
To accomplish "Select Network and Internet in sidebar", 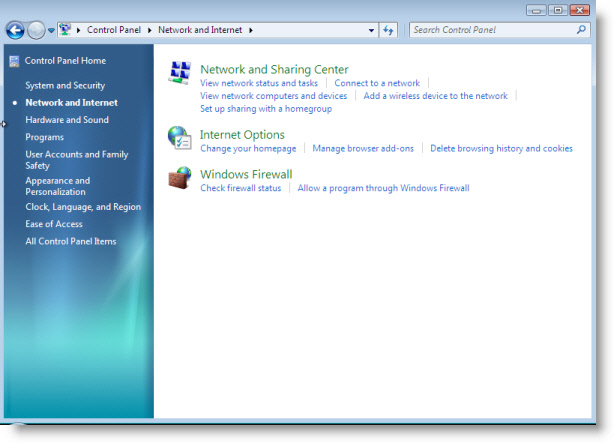I will pyautogui.click(x=71, y=103).
